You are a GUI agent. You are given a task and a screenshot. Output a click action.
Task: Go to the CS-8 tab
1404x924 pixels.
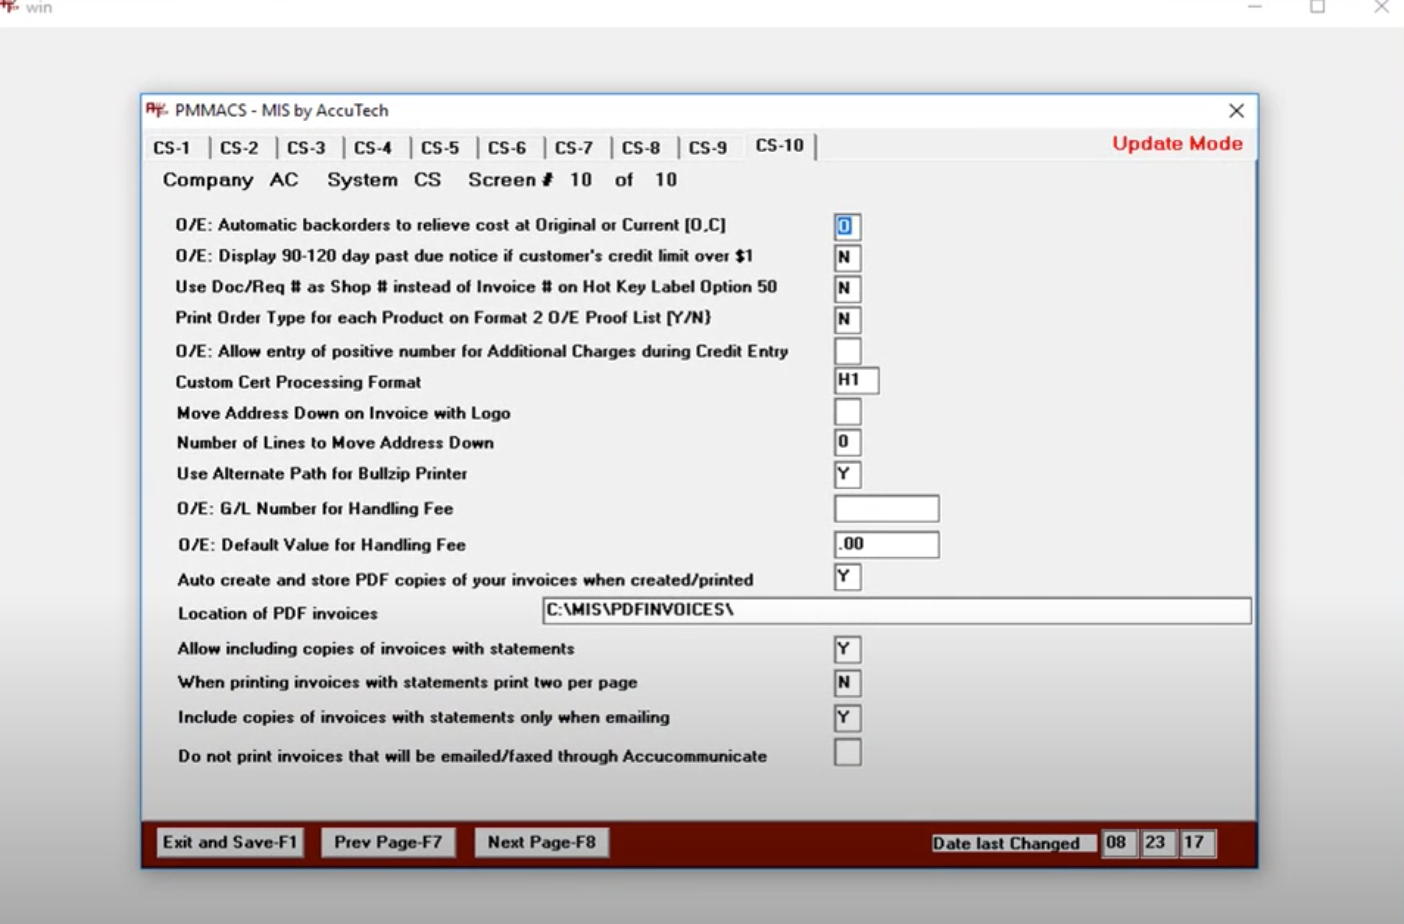(x=642, y=148)
